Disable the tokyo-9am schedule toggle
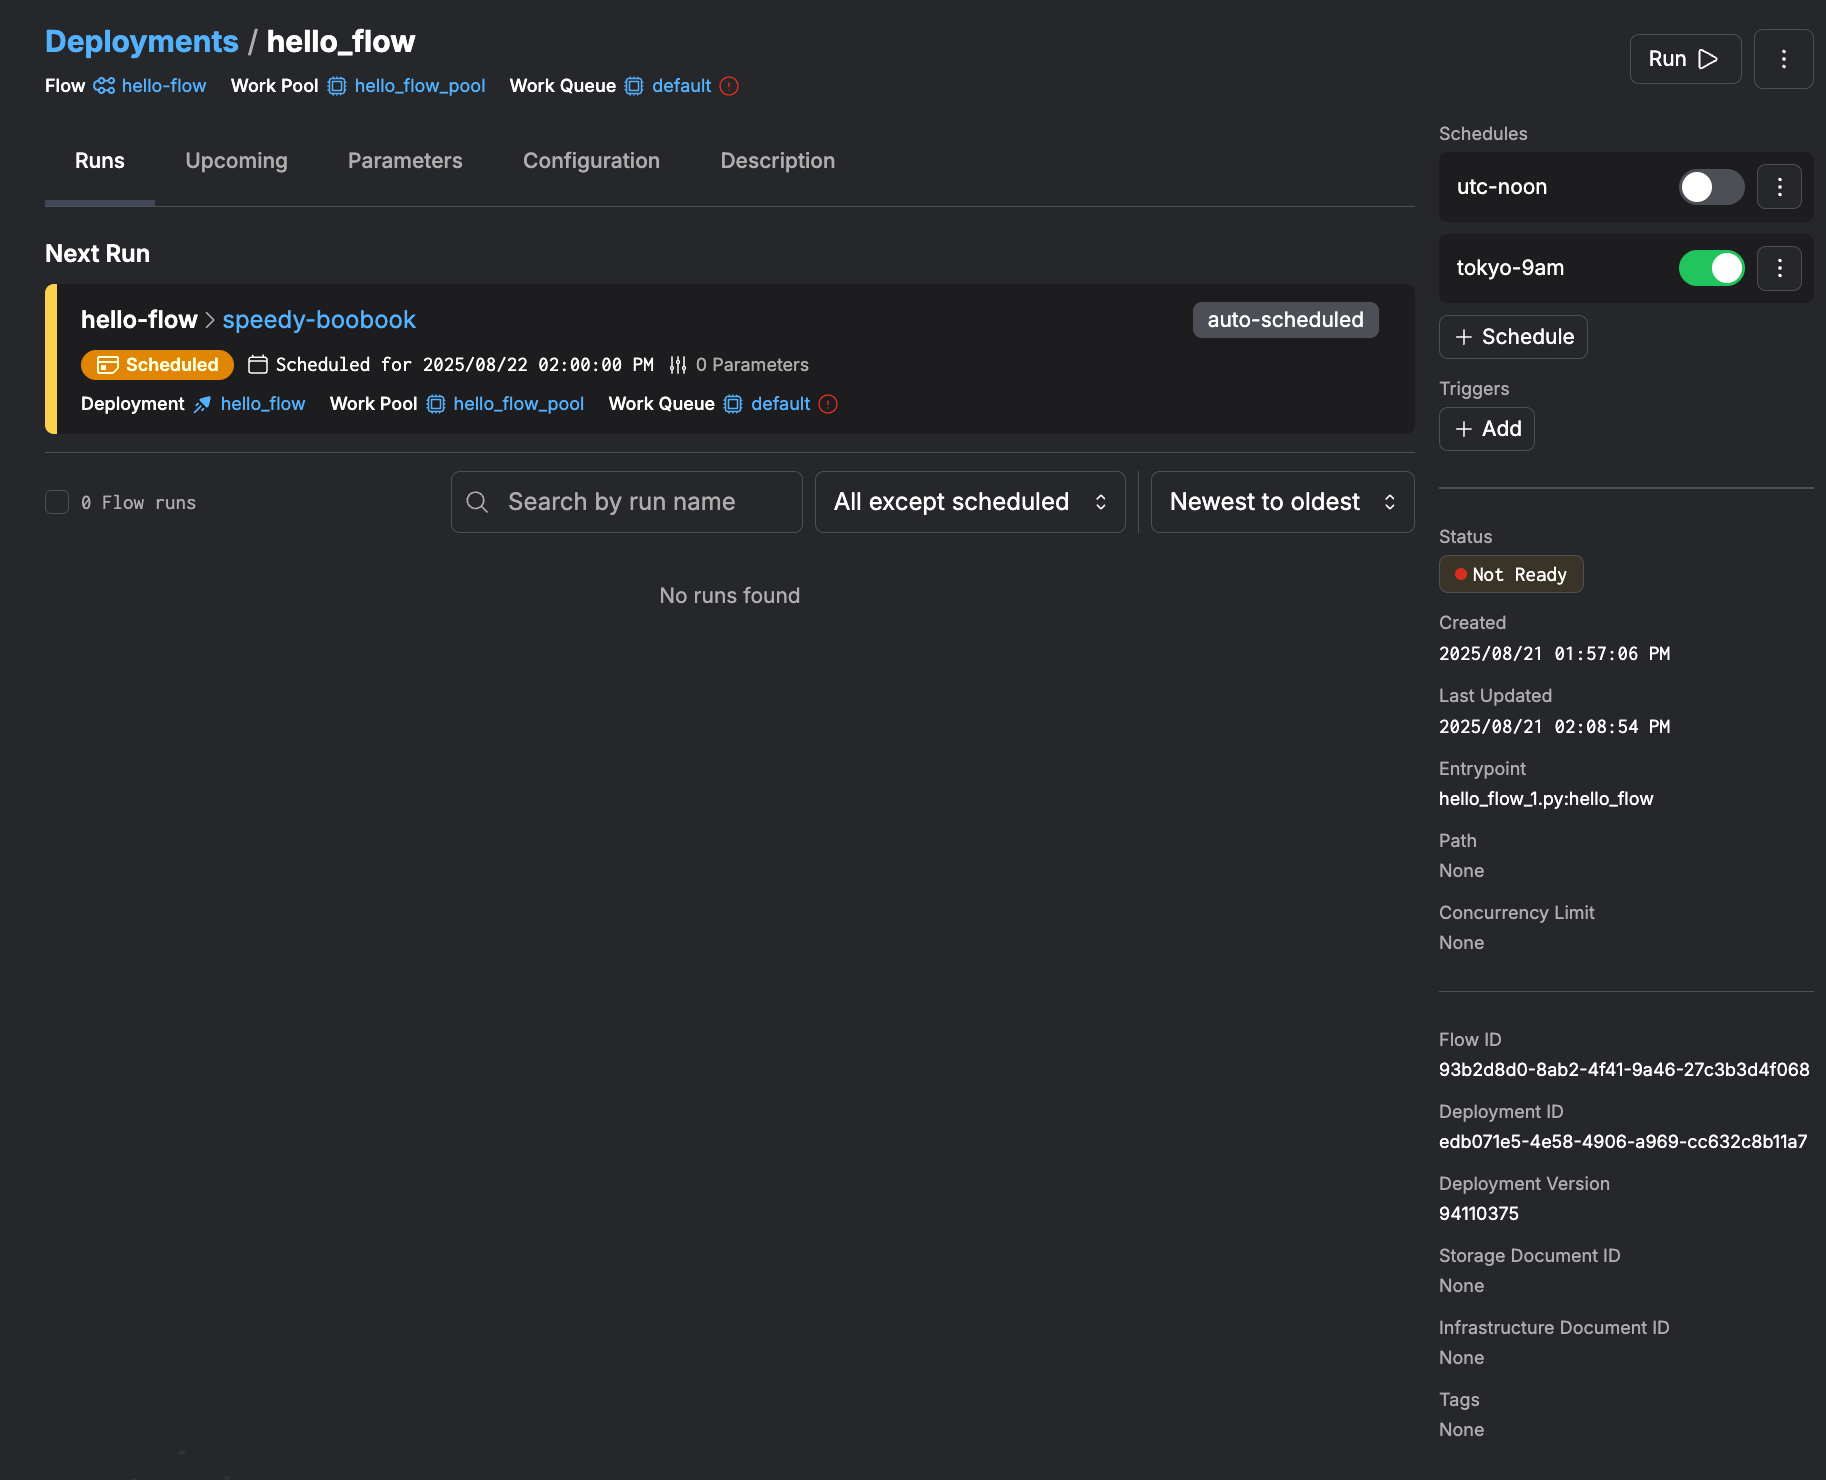 1711,268
